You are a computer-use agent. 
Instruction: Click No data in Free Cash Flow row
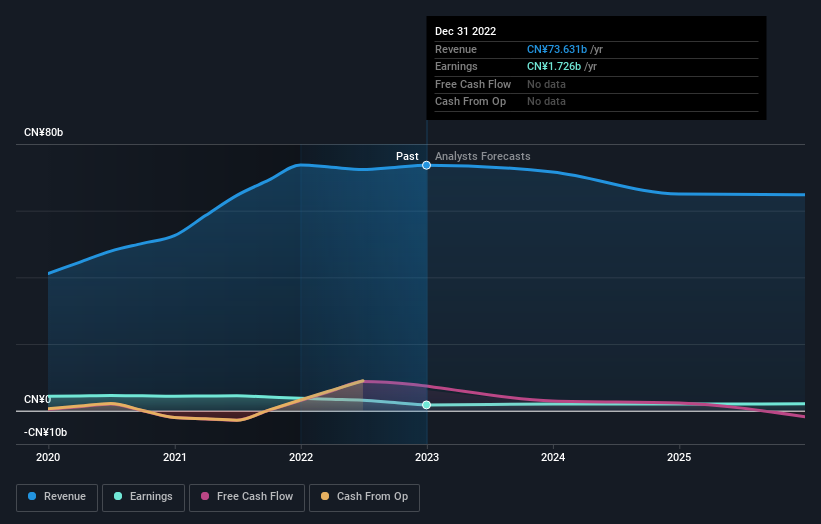point(546,84)
